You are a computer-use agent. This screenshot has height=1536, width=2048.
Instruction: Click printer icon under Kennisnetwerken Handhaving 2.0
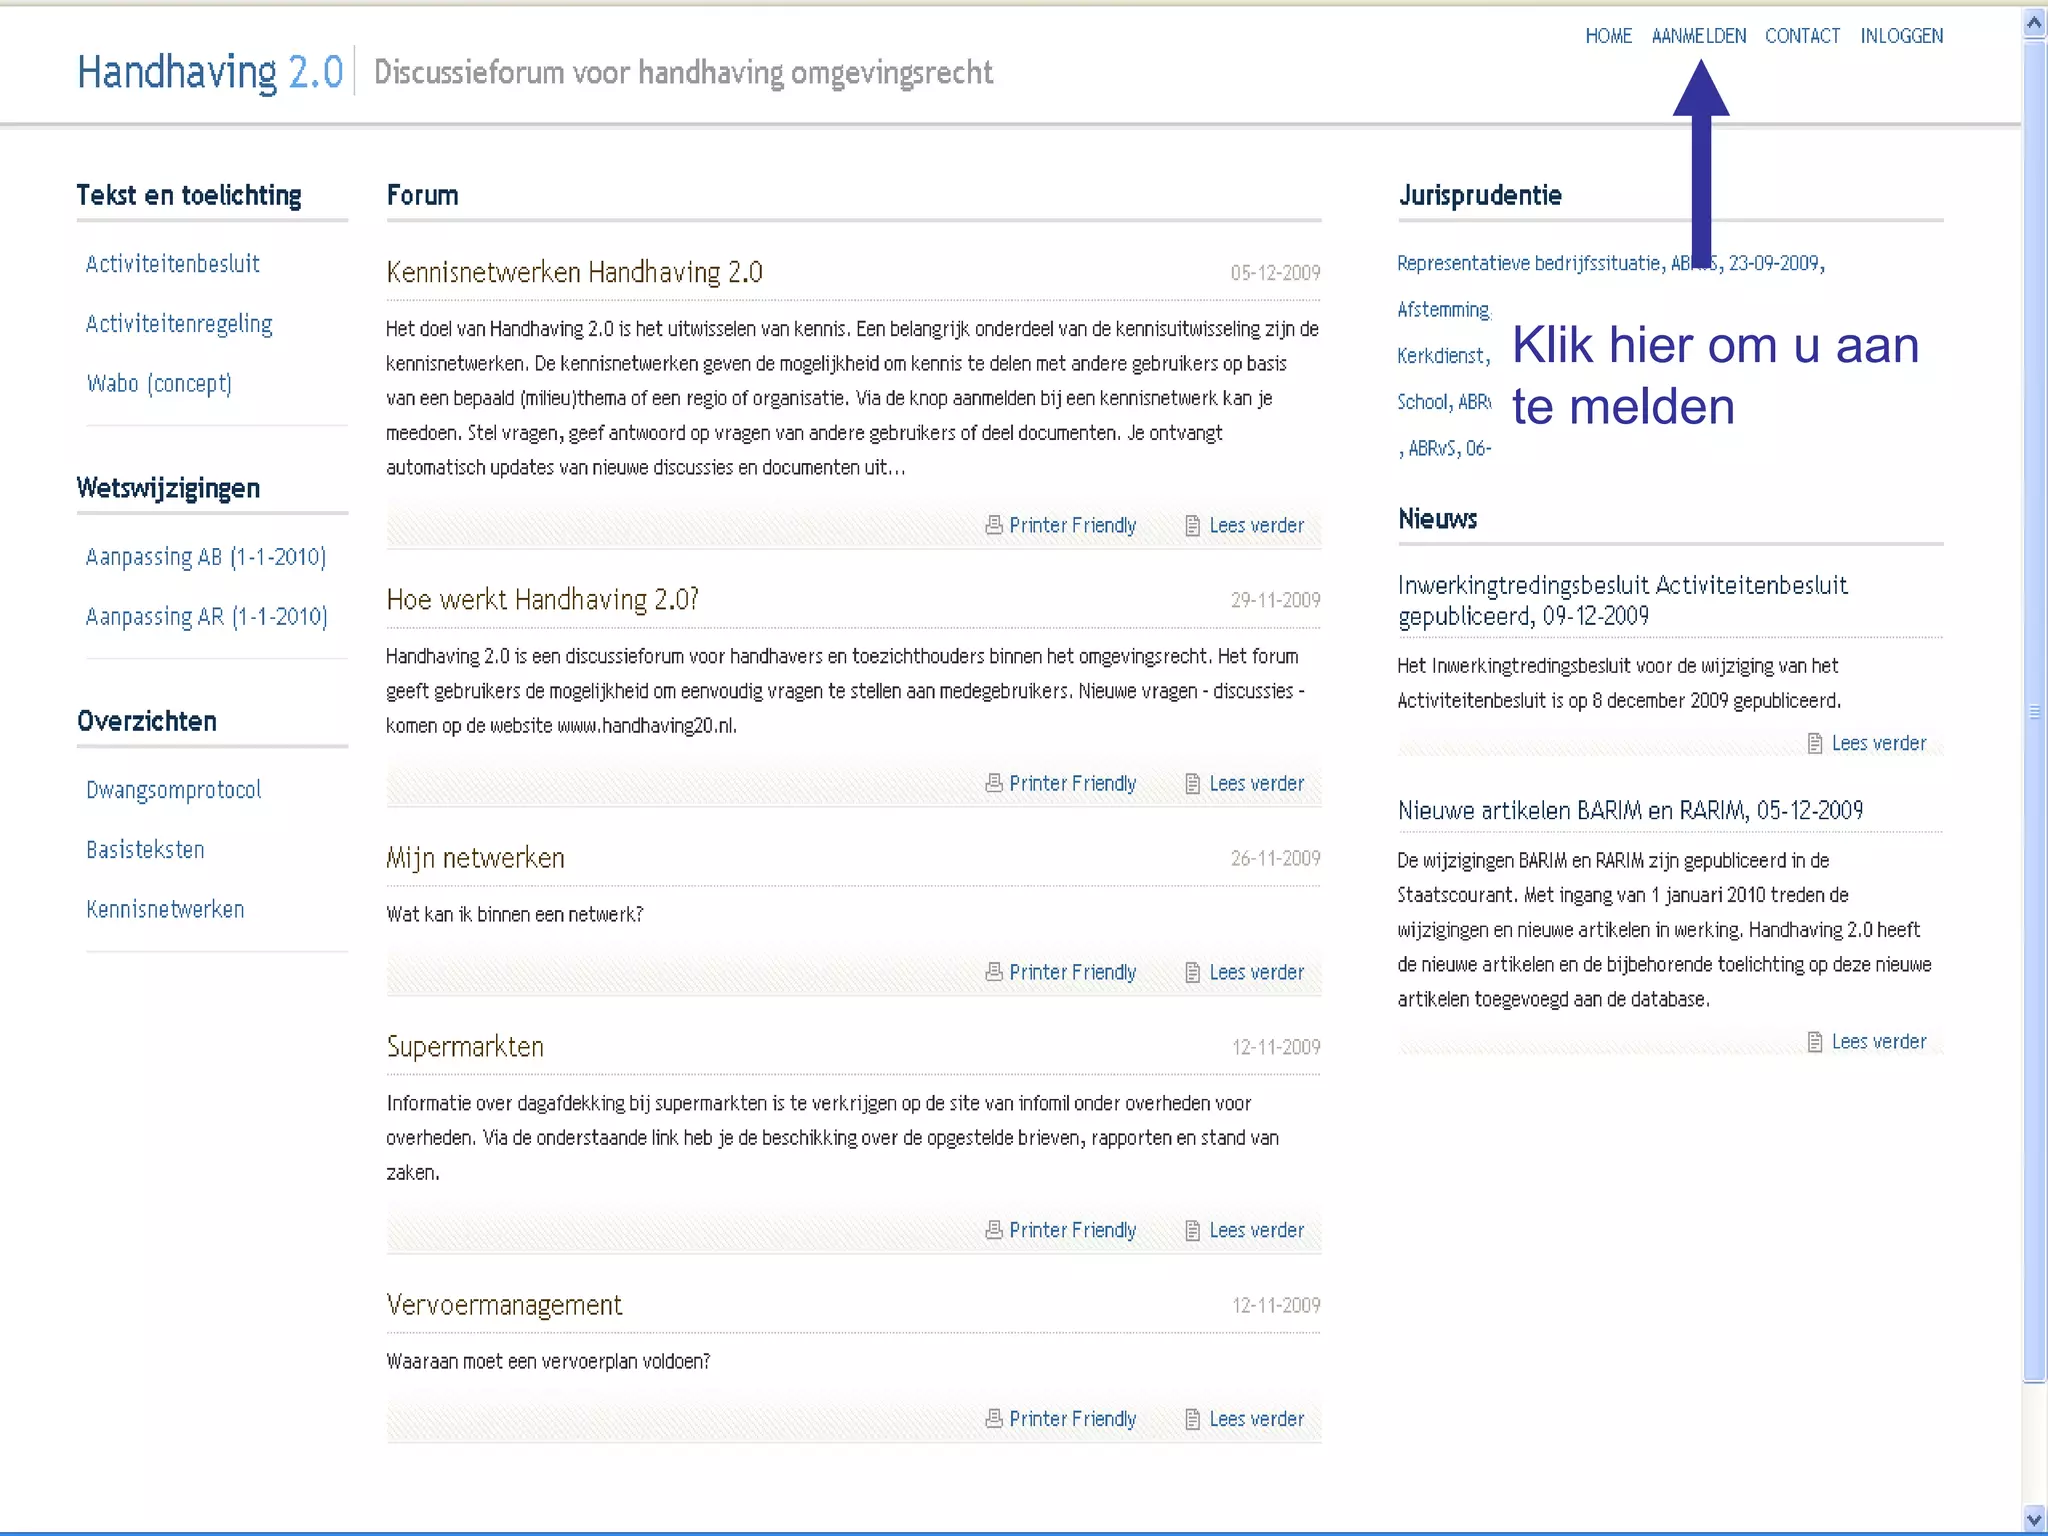coord(993,525)
